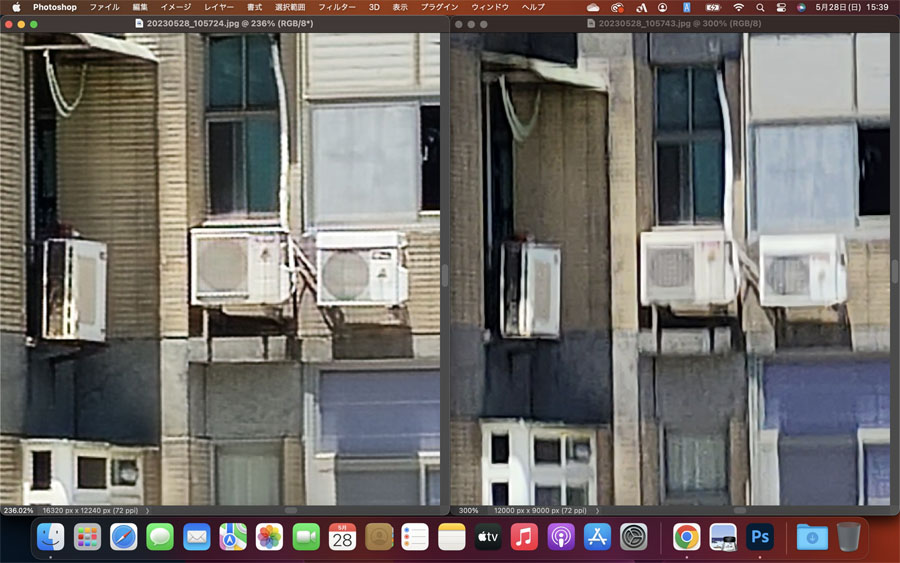Open the Downloads folder in Dock

[812, 537]
